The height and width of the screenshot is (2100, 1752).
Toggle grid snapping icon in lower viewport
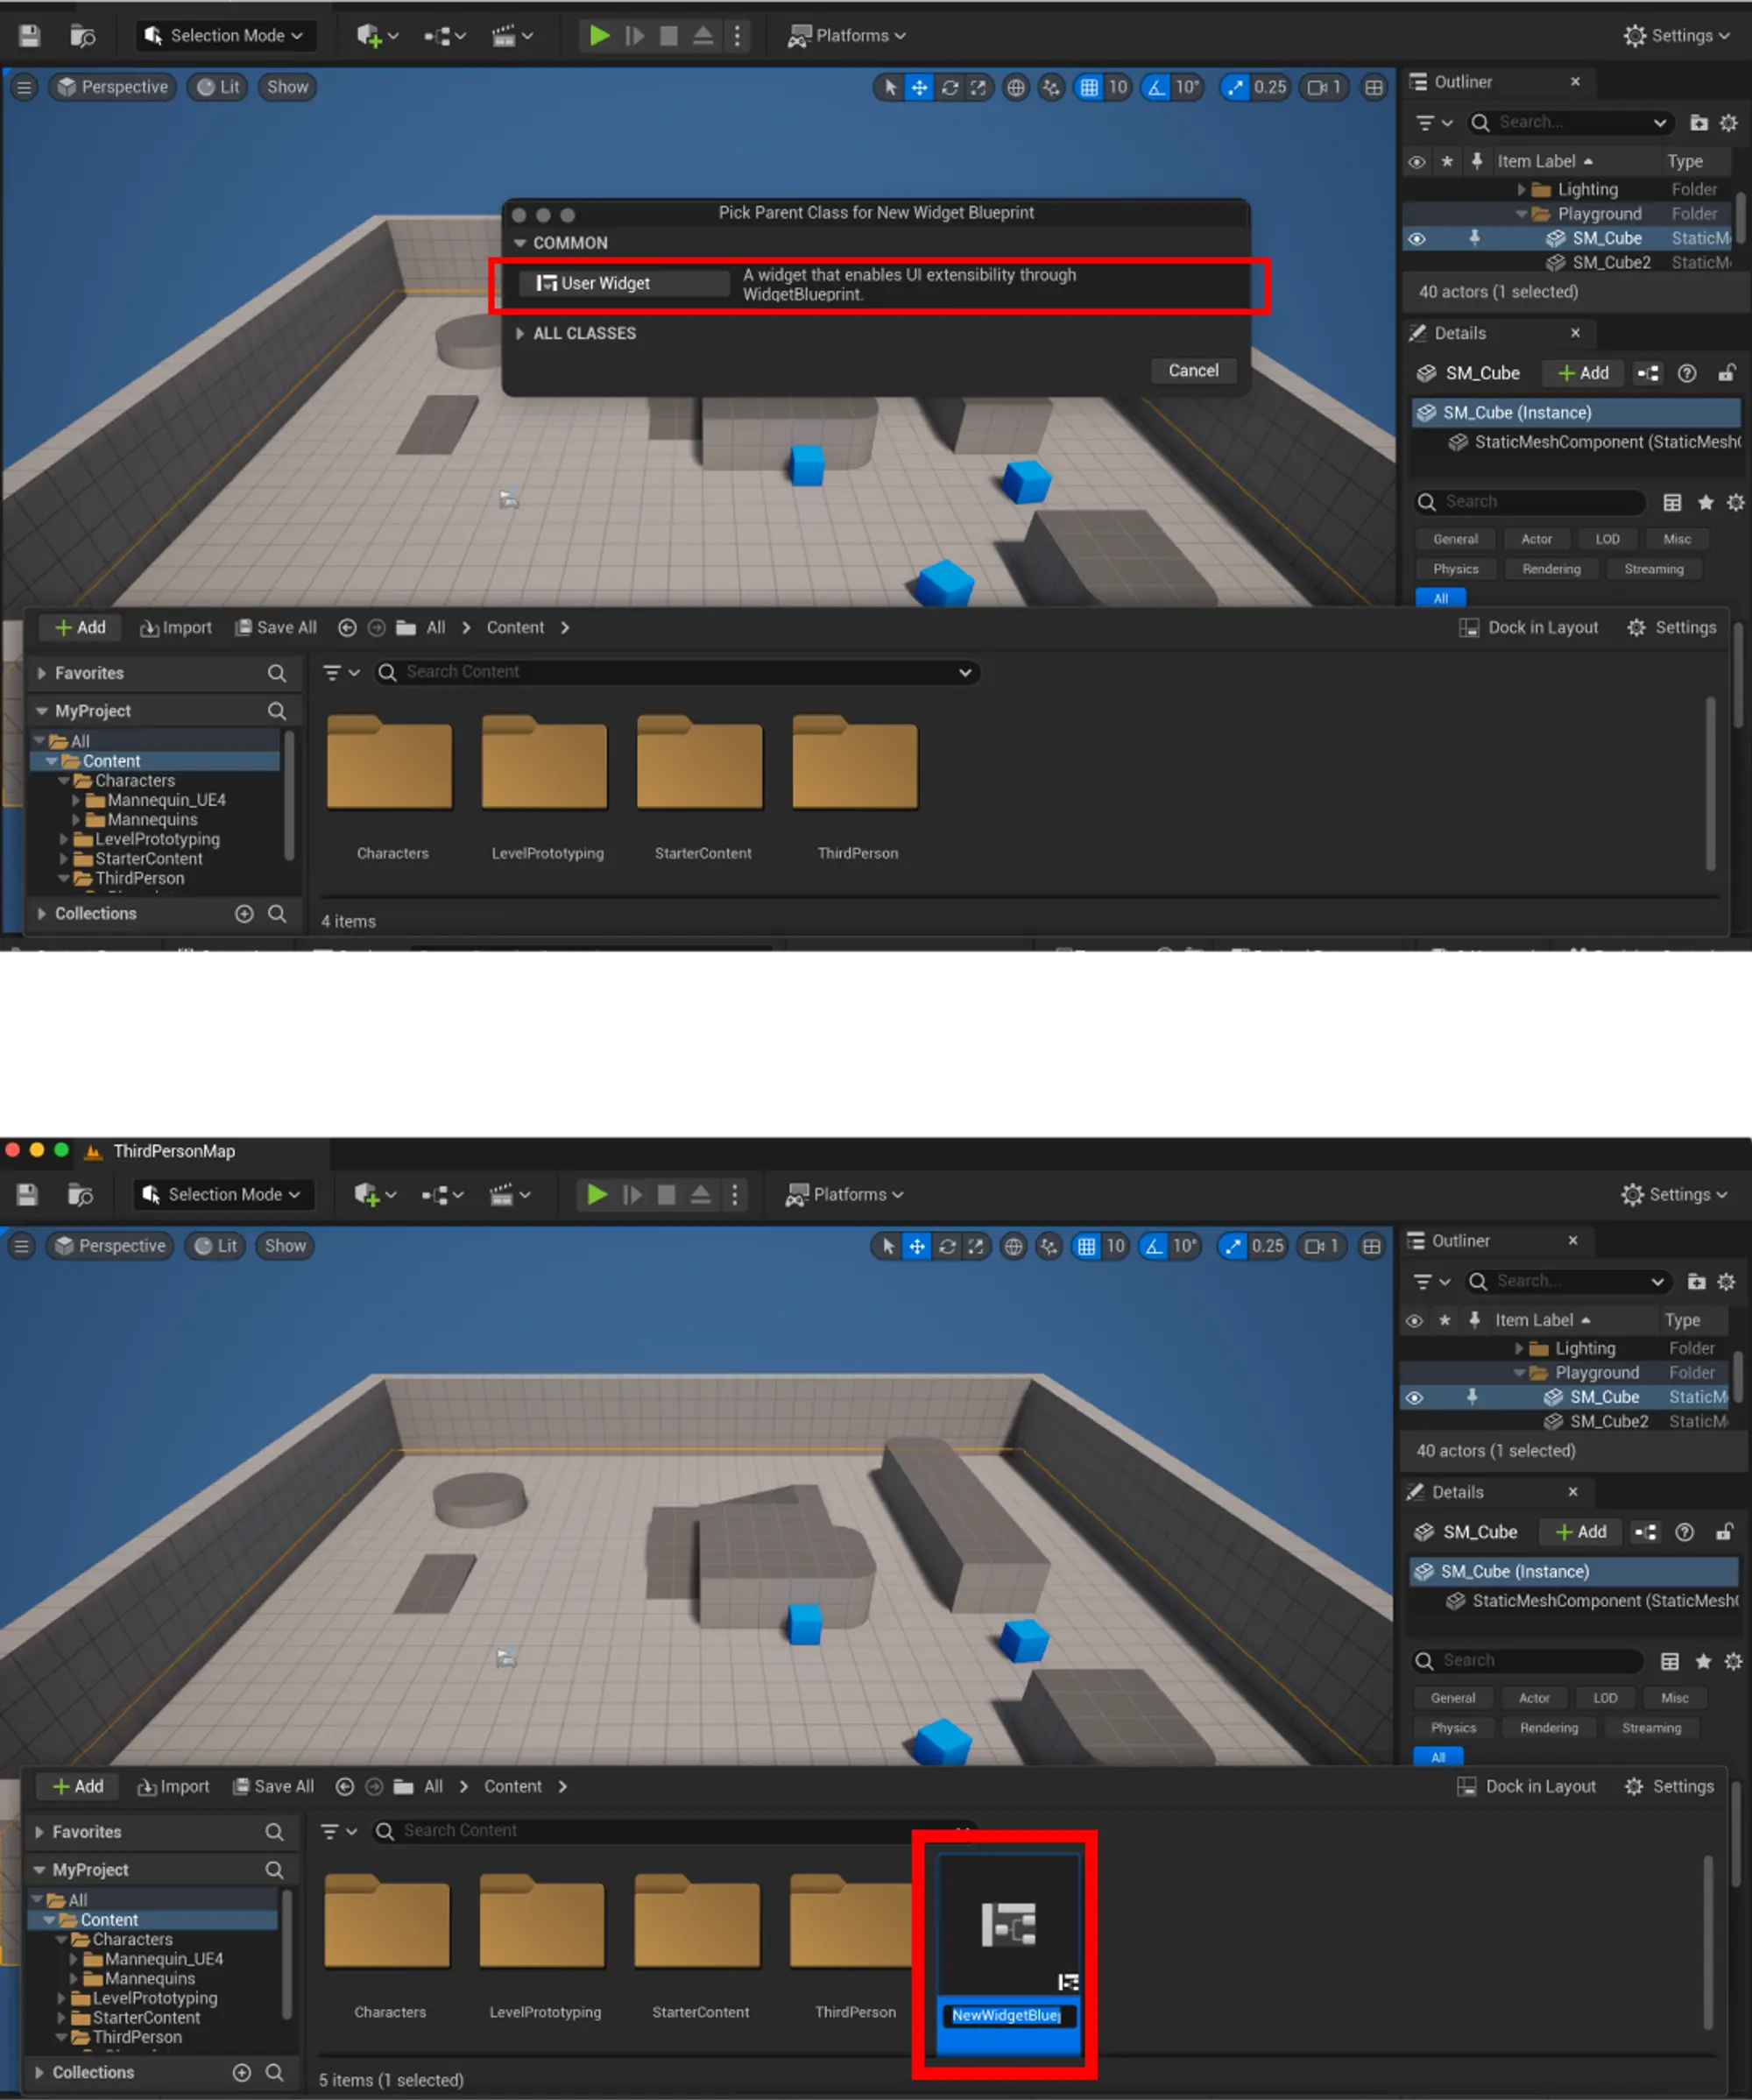coord(1086,1246)
